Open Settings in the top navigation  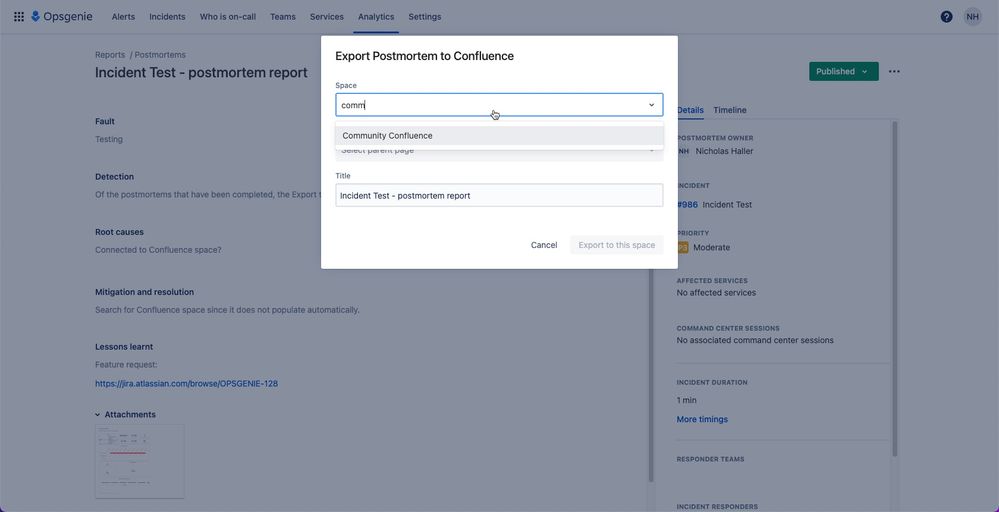[x=425, y=17]
